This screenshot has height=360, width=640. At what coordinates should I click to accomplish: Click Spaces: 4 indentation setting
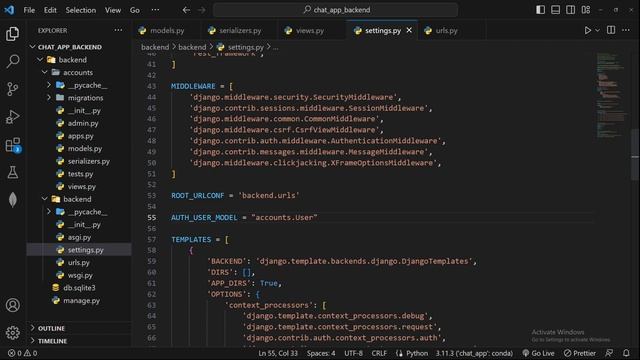point(321,353)
